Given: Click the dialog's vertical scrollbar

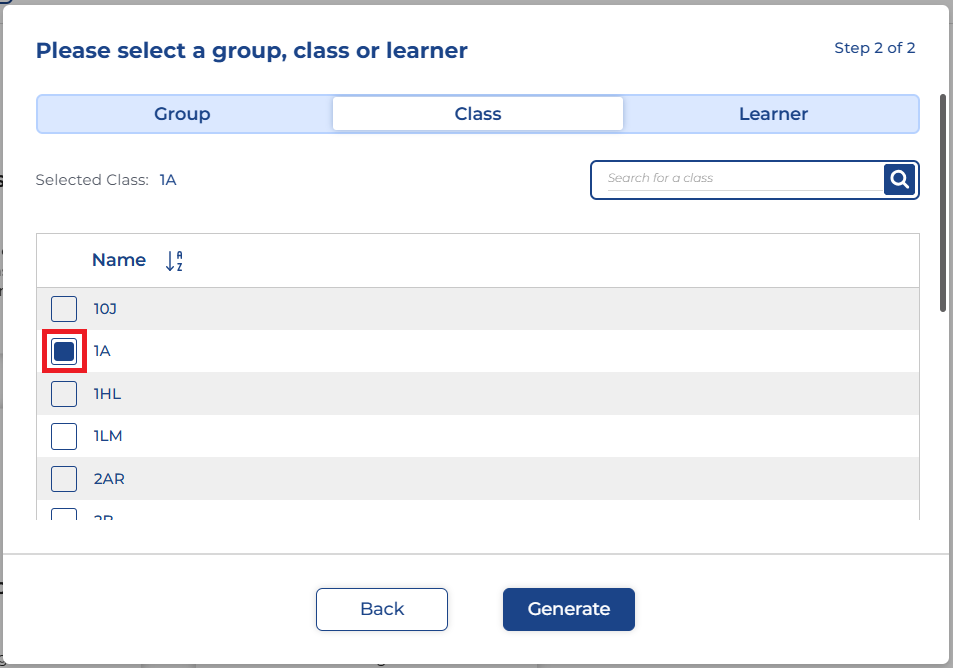Looking at the screenshot, I should click(x=942, y=205).
